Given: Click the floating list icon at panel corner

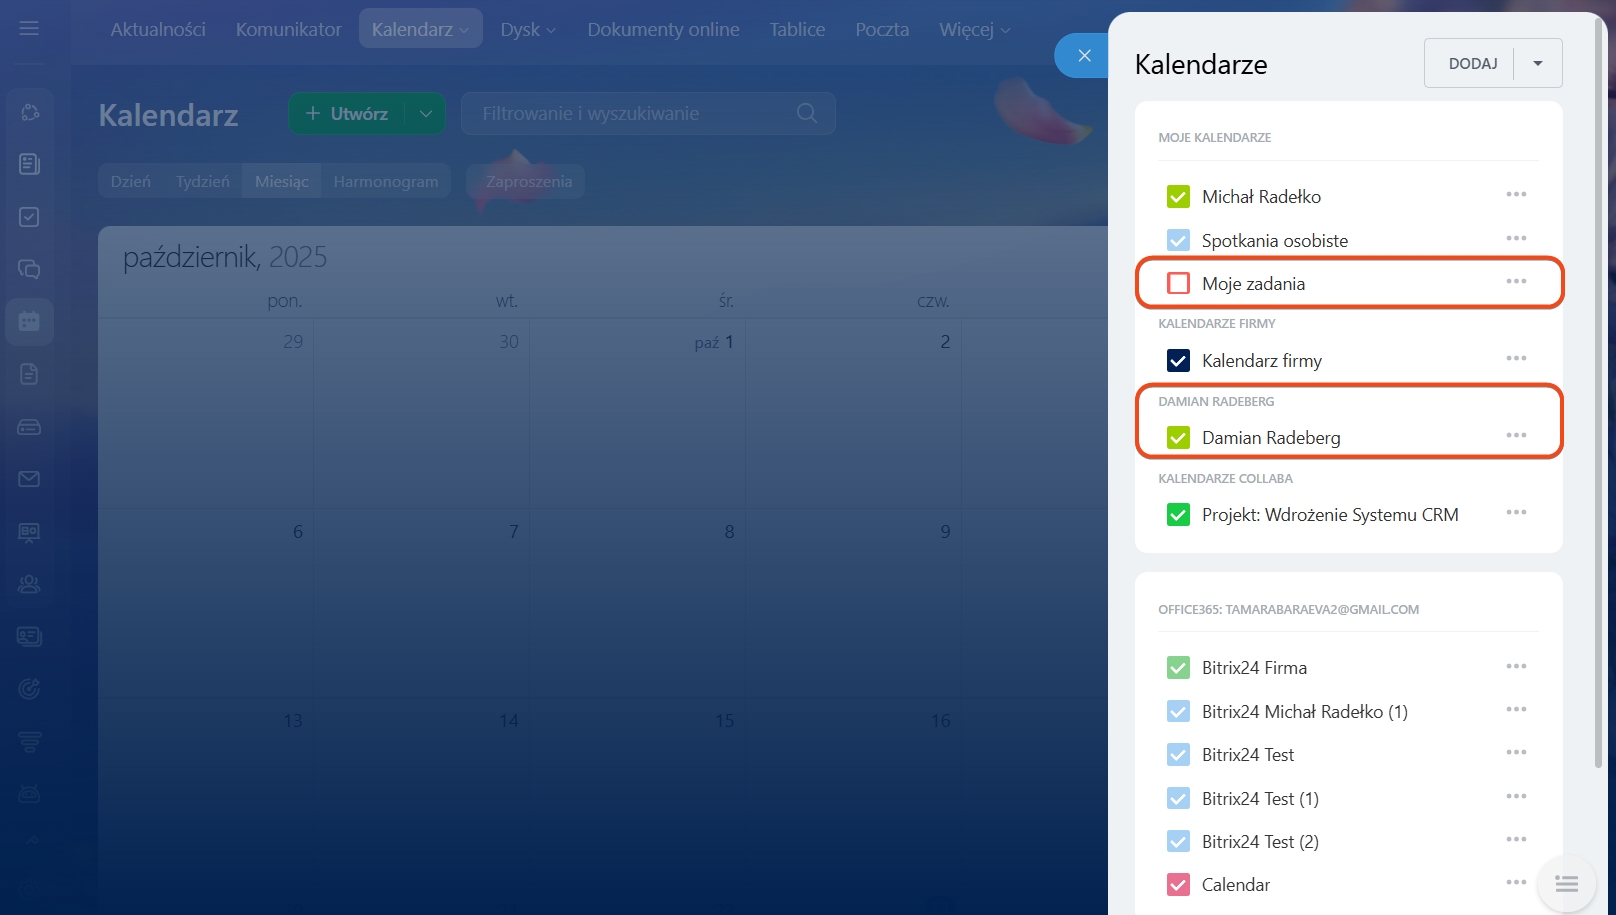Looking at the screenshot, I should coord(1566,884).
